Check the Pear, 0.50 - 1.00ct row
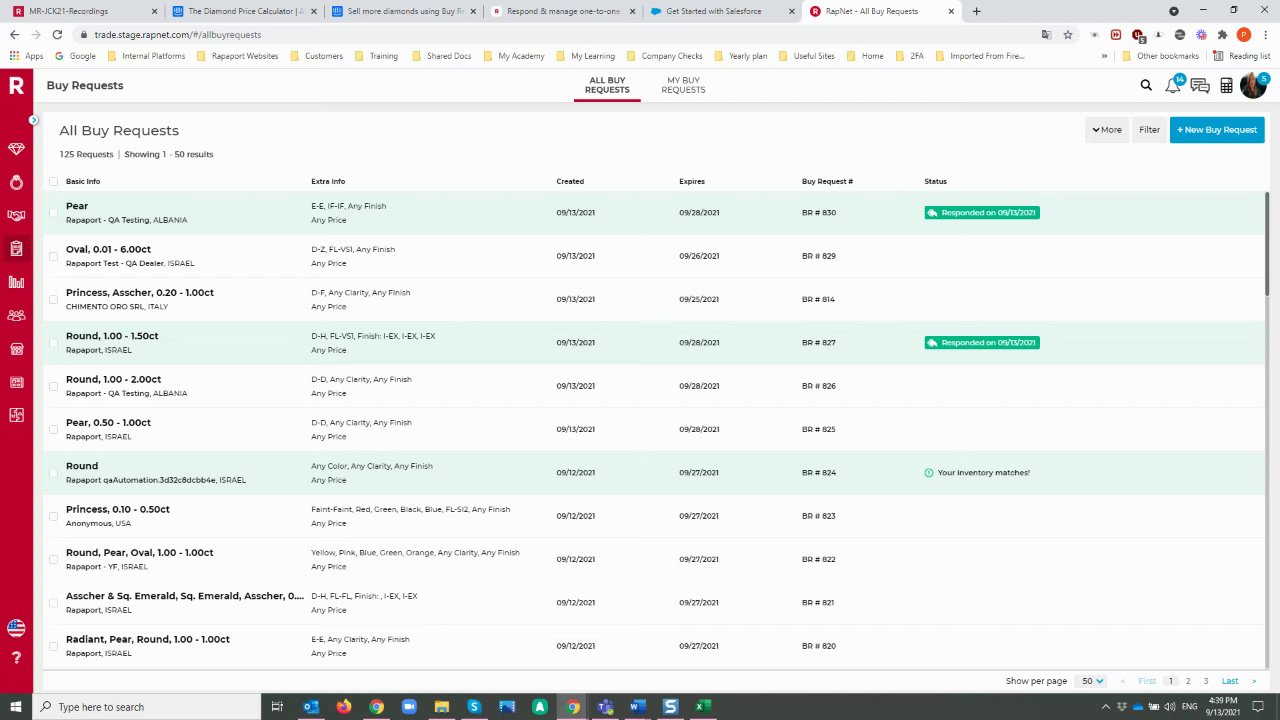Image resolution: width=1280 pixels, height=720 pixels. pos(53,429)
